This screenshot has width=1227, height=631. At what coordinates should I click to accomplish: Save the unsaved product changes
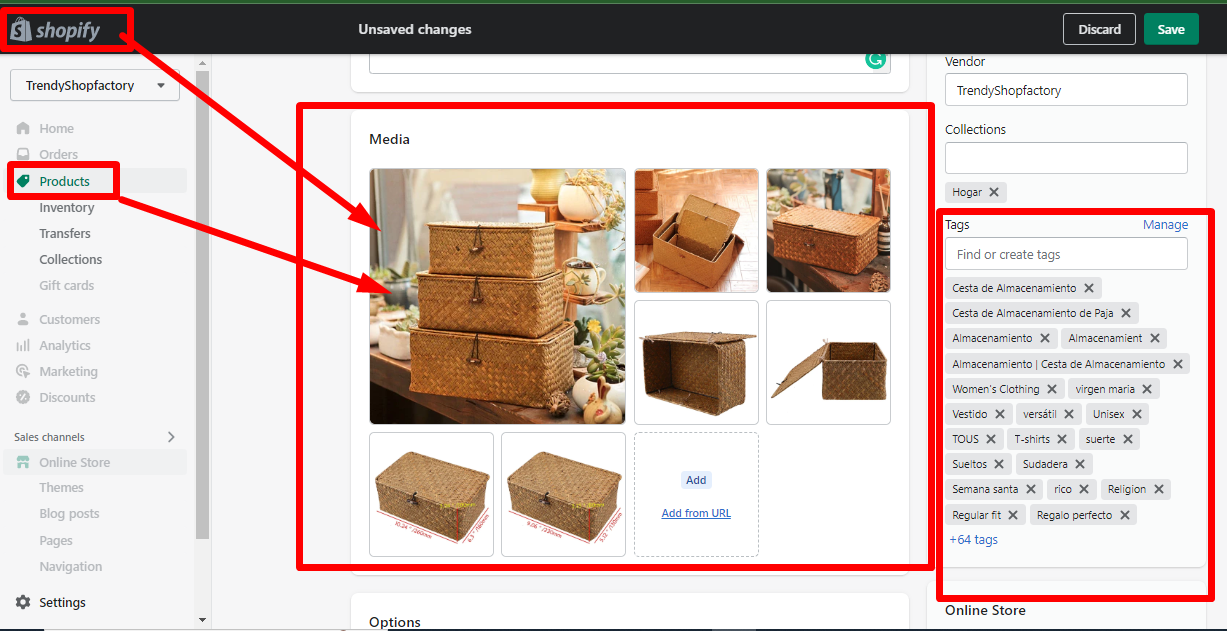tap(1171, 29)
